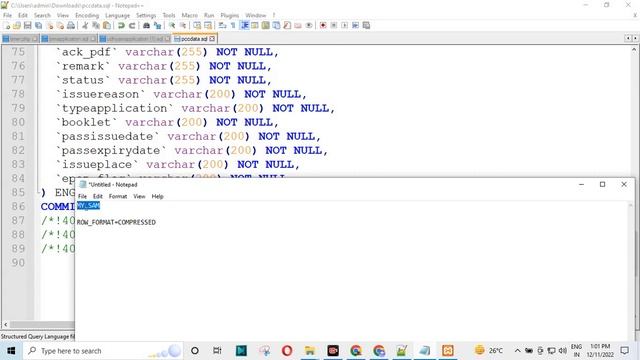Click the Save toolbar icon in Notepad++
This screenshot has height=360, width=640.
(28, 25)
